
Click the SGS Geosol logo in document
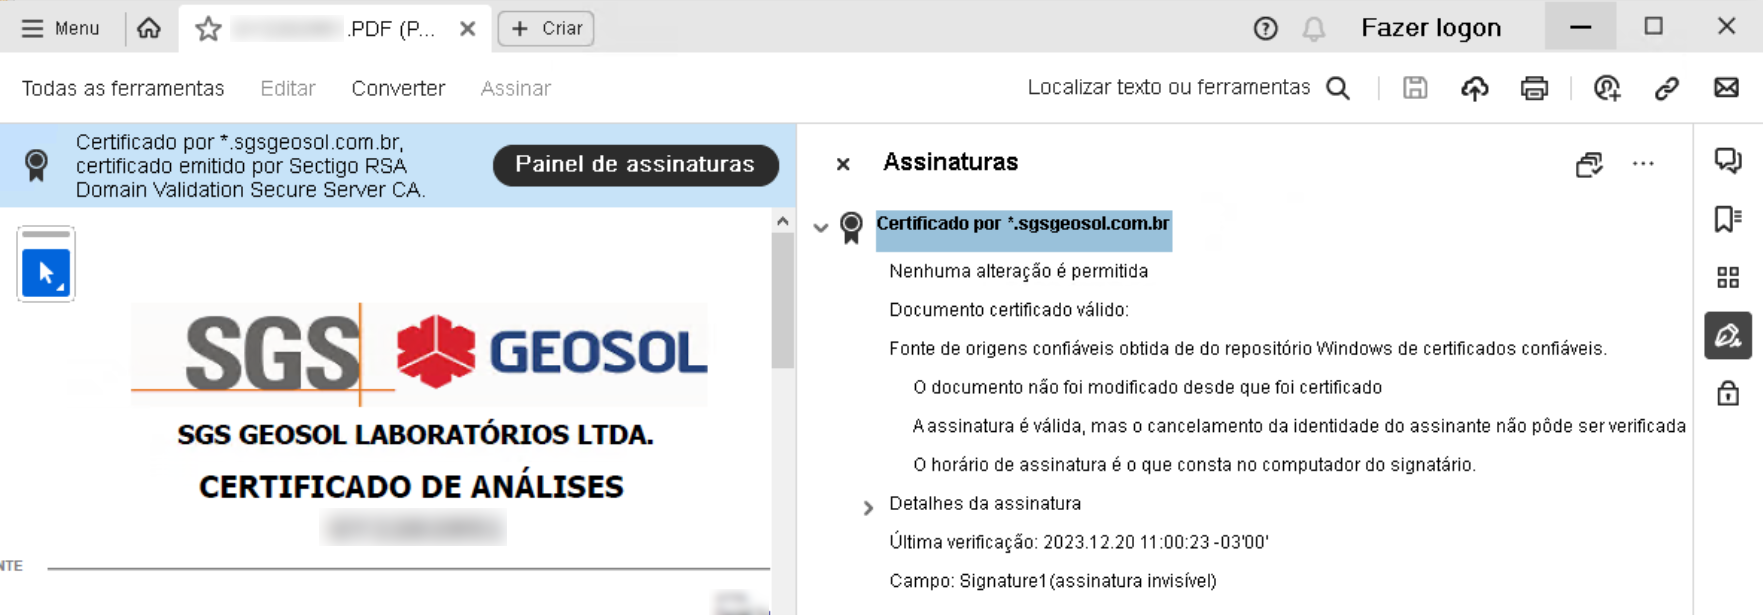[x=420, y=353]
